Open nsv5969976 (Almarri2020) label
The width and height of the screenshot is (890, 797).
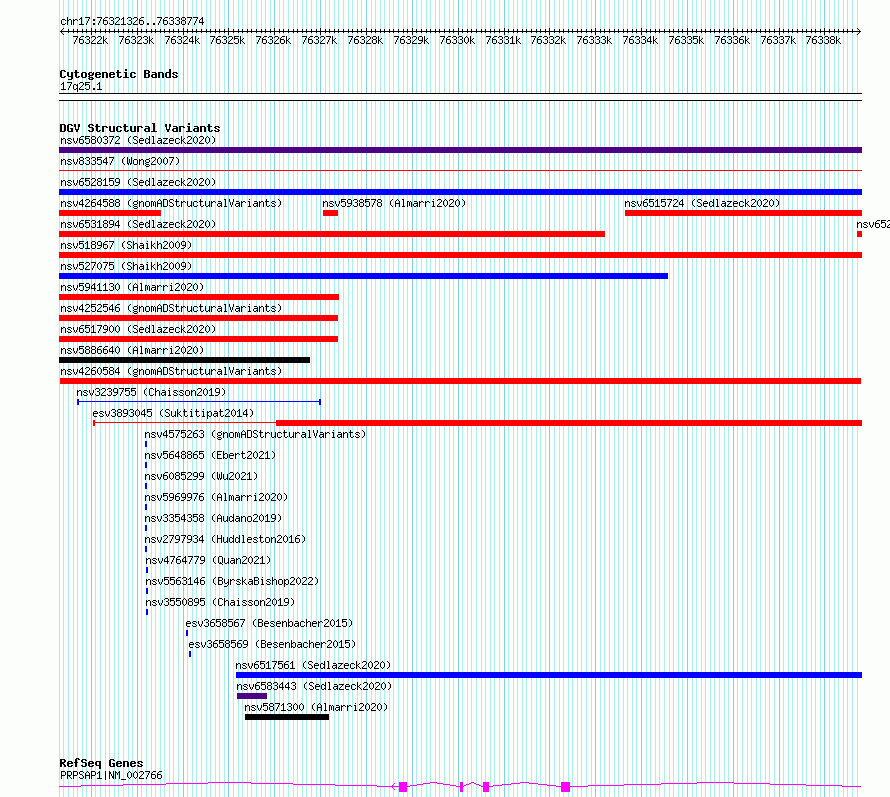tap(216, 497)
